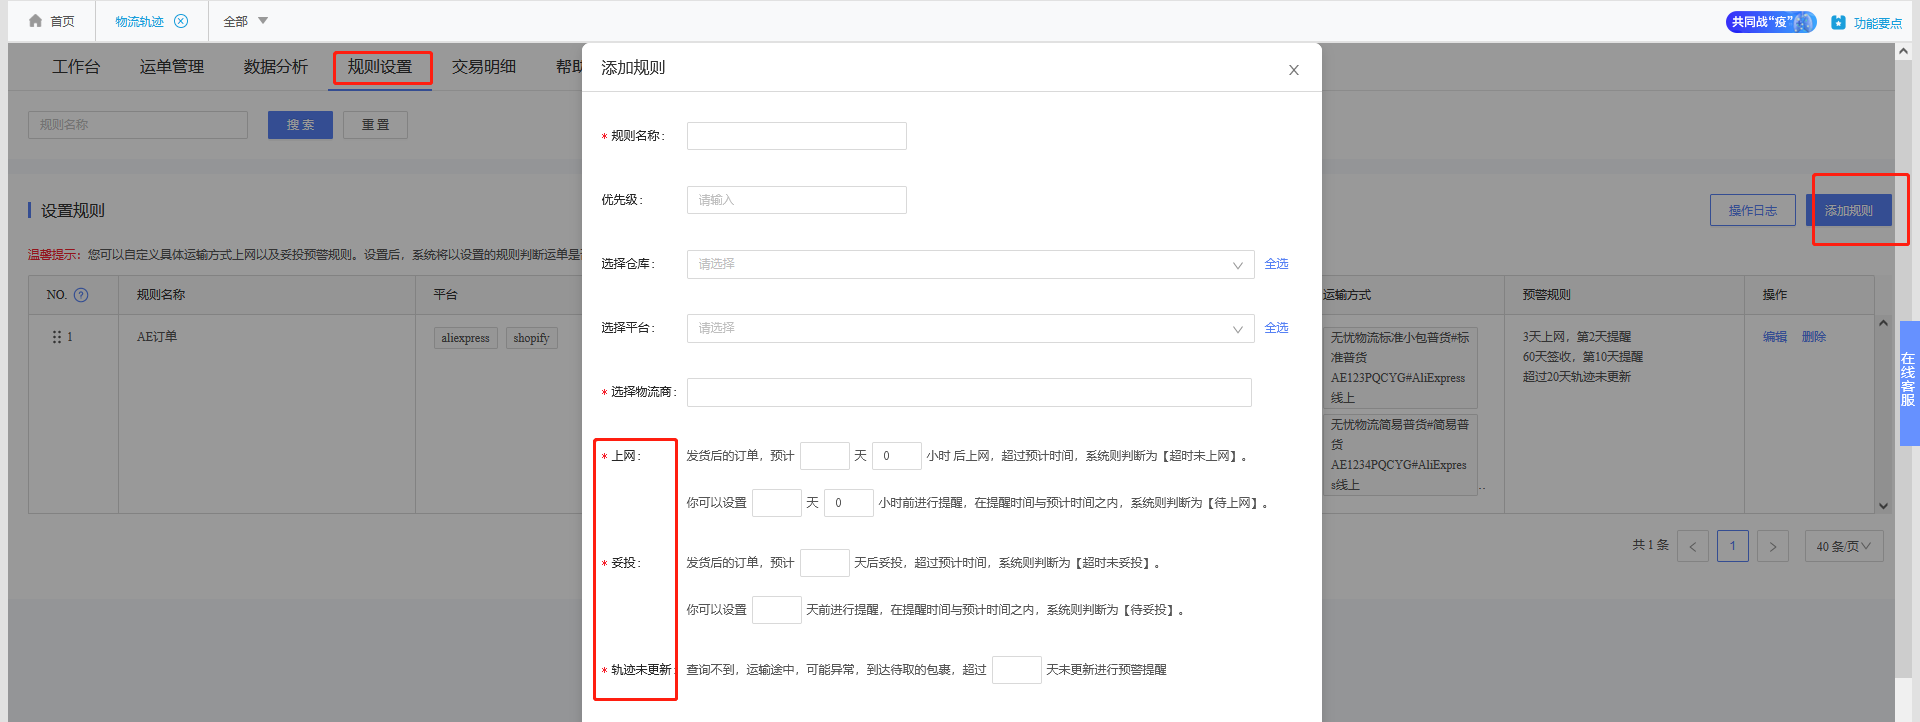Screen dimensions: 1920x722
Task: Go to the next page arrow
Action: pos(1772,546)
